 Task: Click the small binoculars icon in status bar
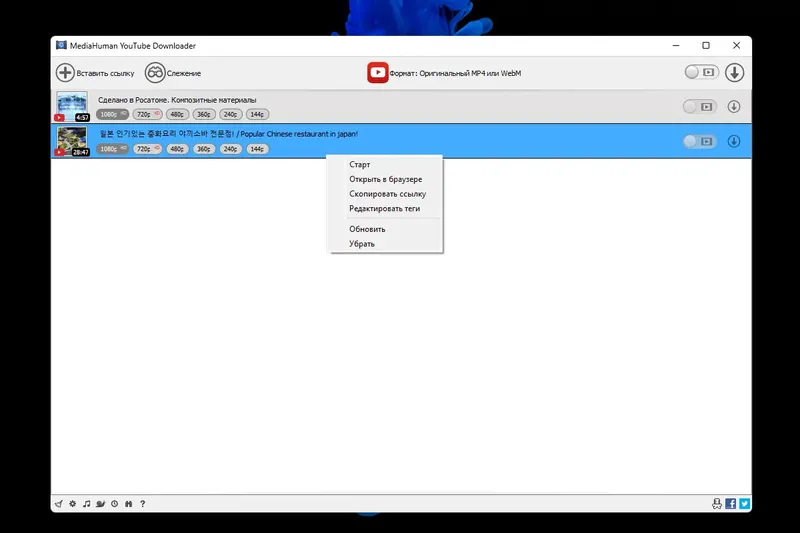pos(129,504)
